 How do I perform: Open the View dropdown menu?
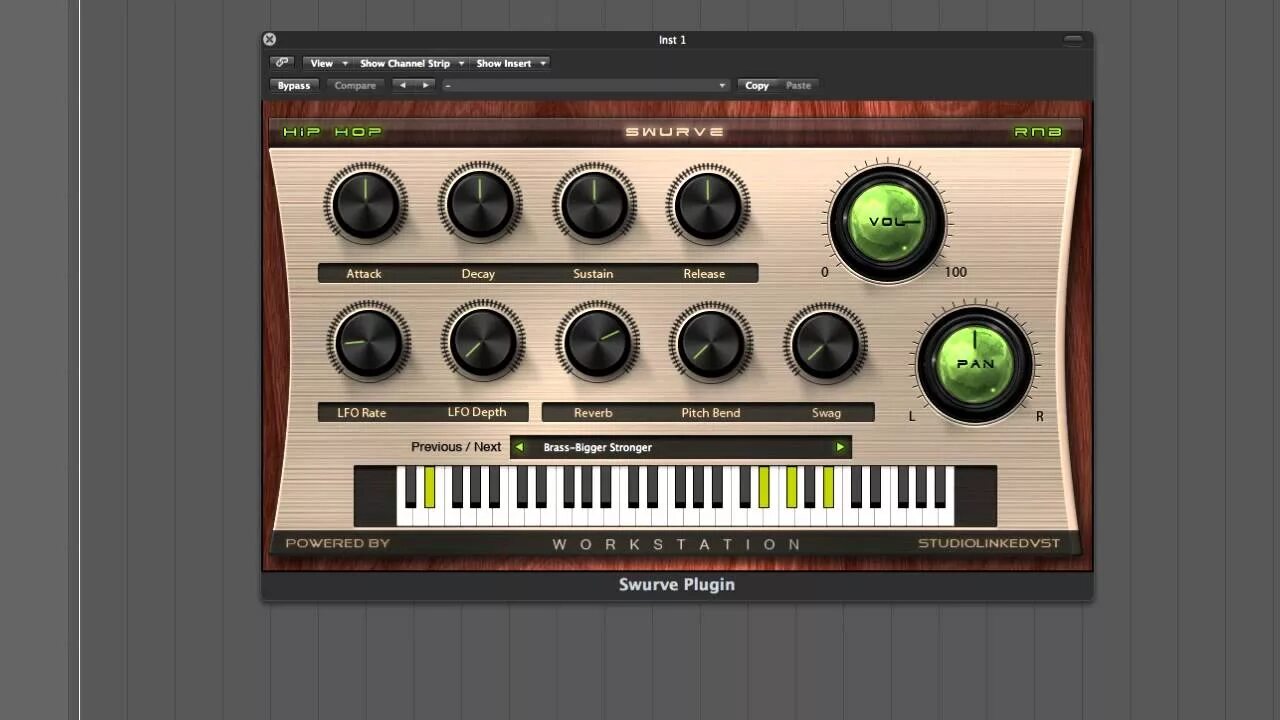point(328,63)
